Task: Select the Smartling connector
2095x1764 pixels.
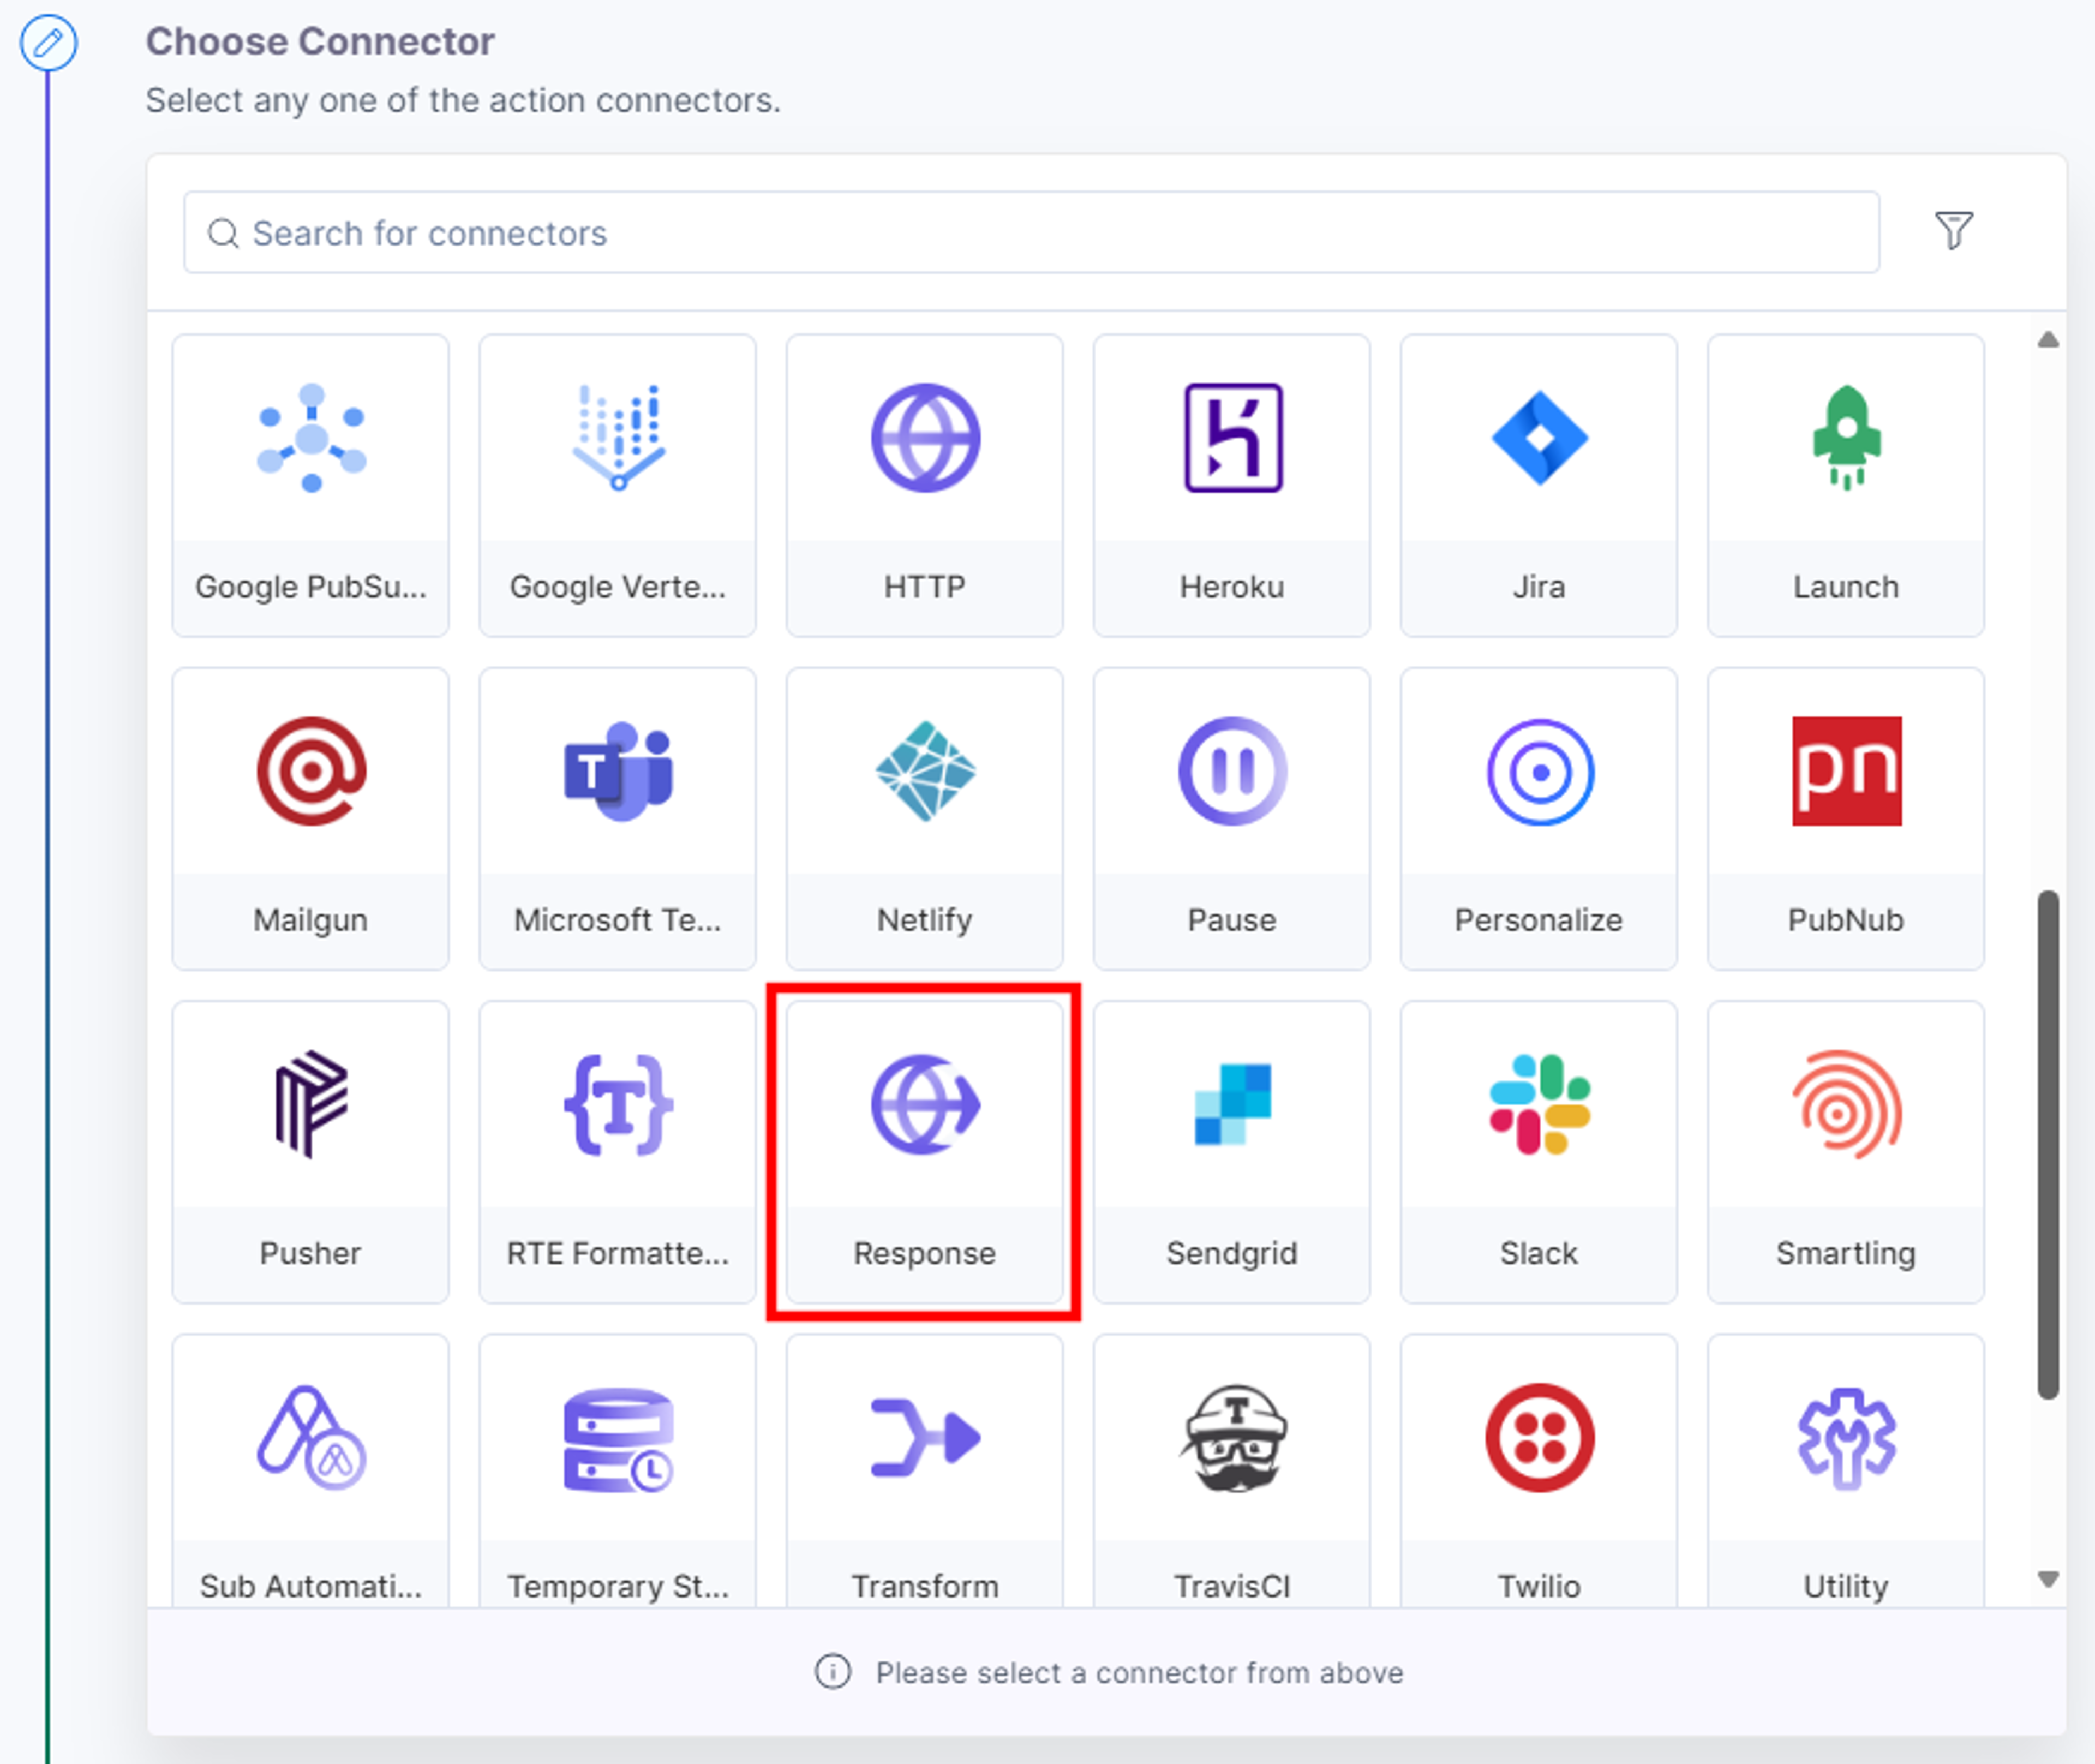Action: [x=1845, y=1151]
